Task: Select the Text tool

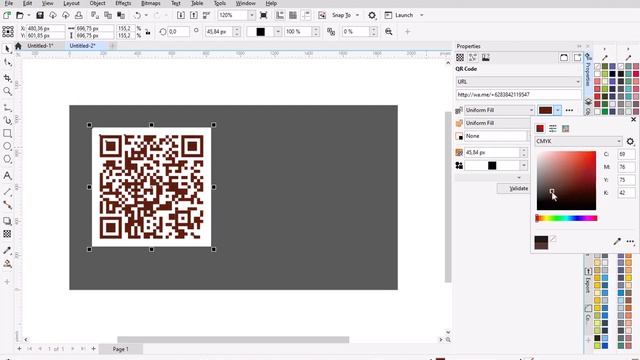Action: [x=7, y=176]
